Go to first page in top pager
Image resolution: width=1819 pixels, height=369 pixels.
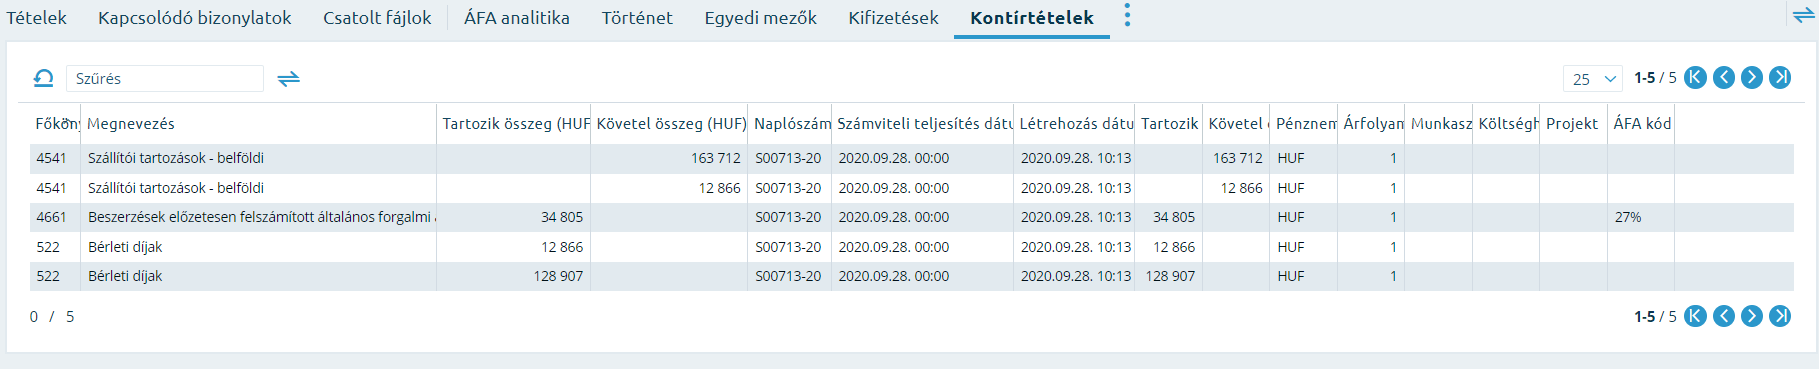tap(1695, 77)
